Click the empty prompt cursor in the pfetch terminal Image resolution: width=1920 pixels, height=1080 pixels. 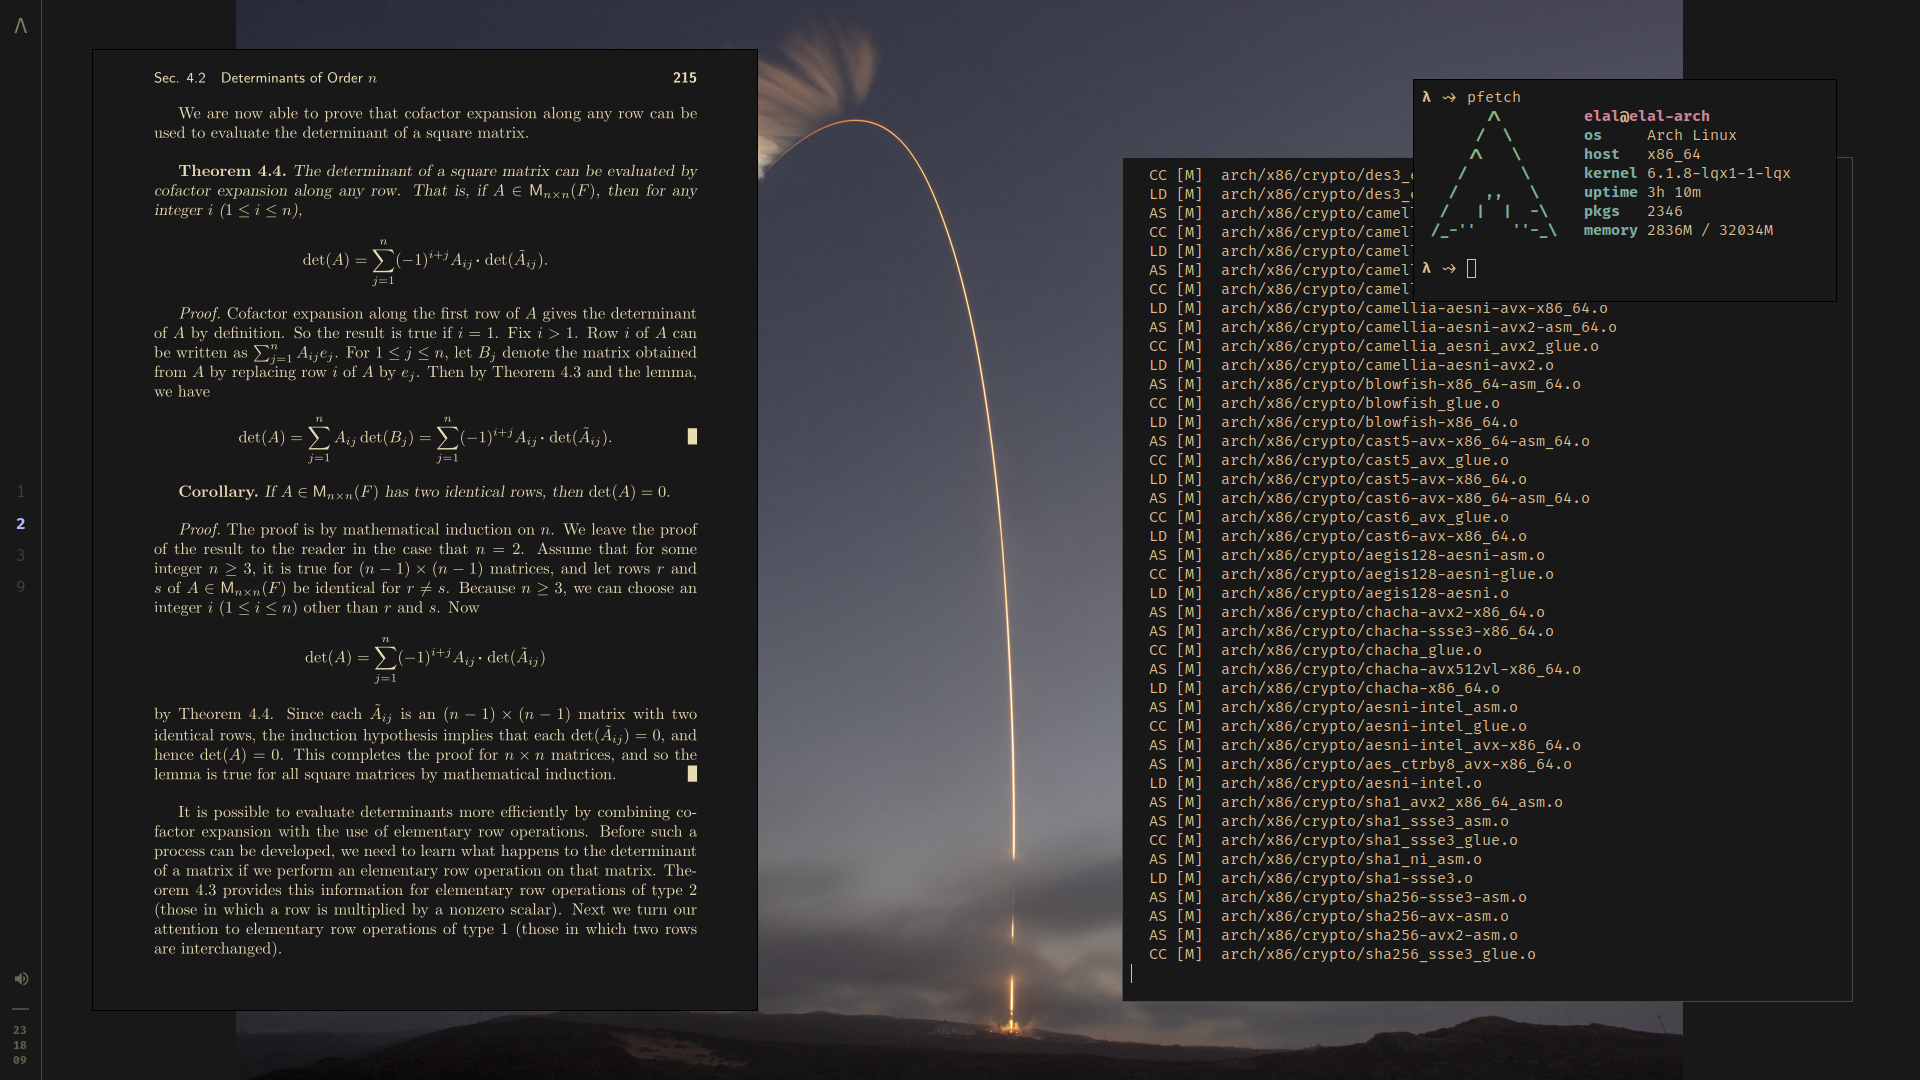coord(1472,268)
